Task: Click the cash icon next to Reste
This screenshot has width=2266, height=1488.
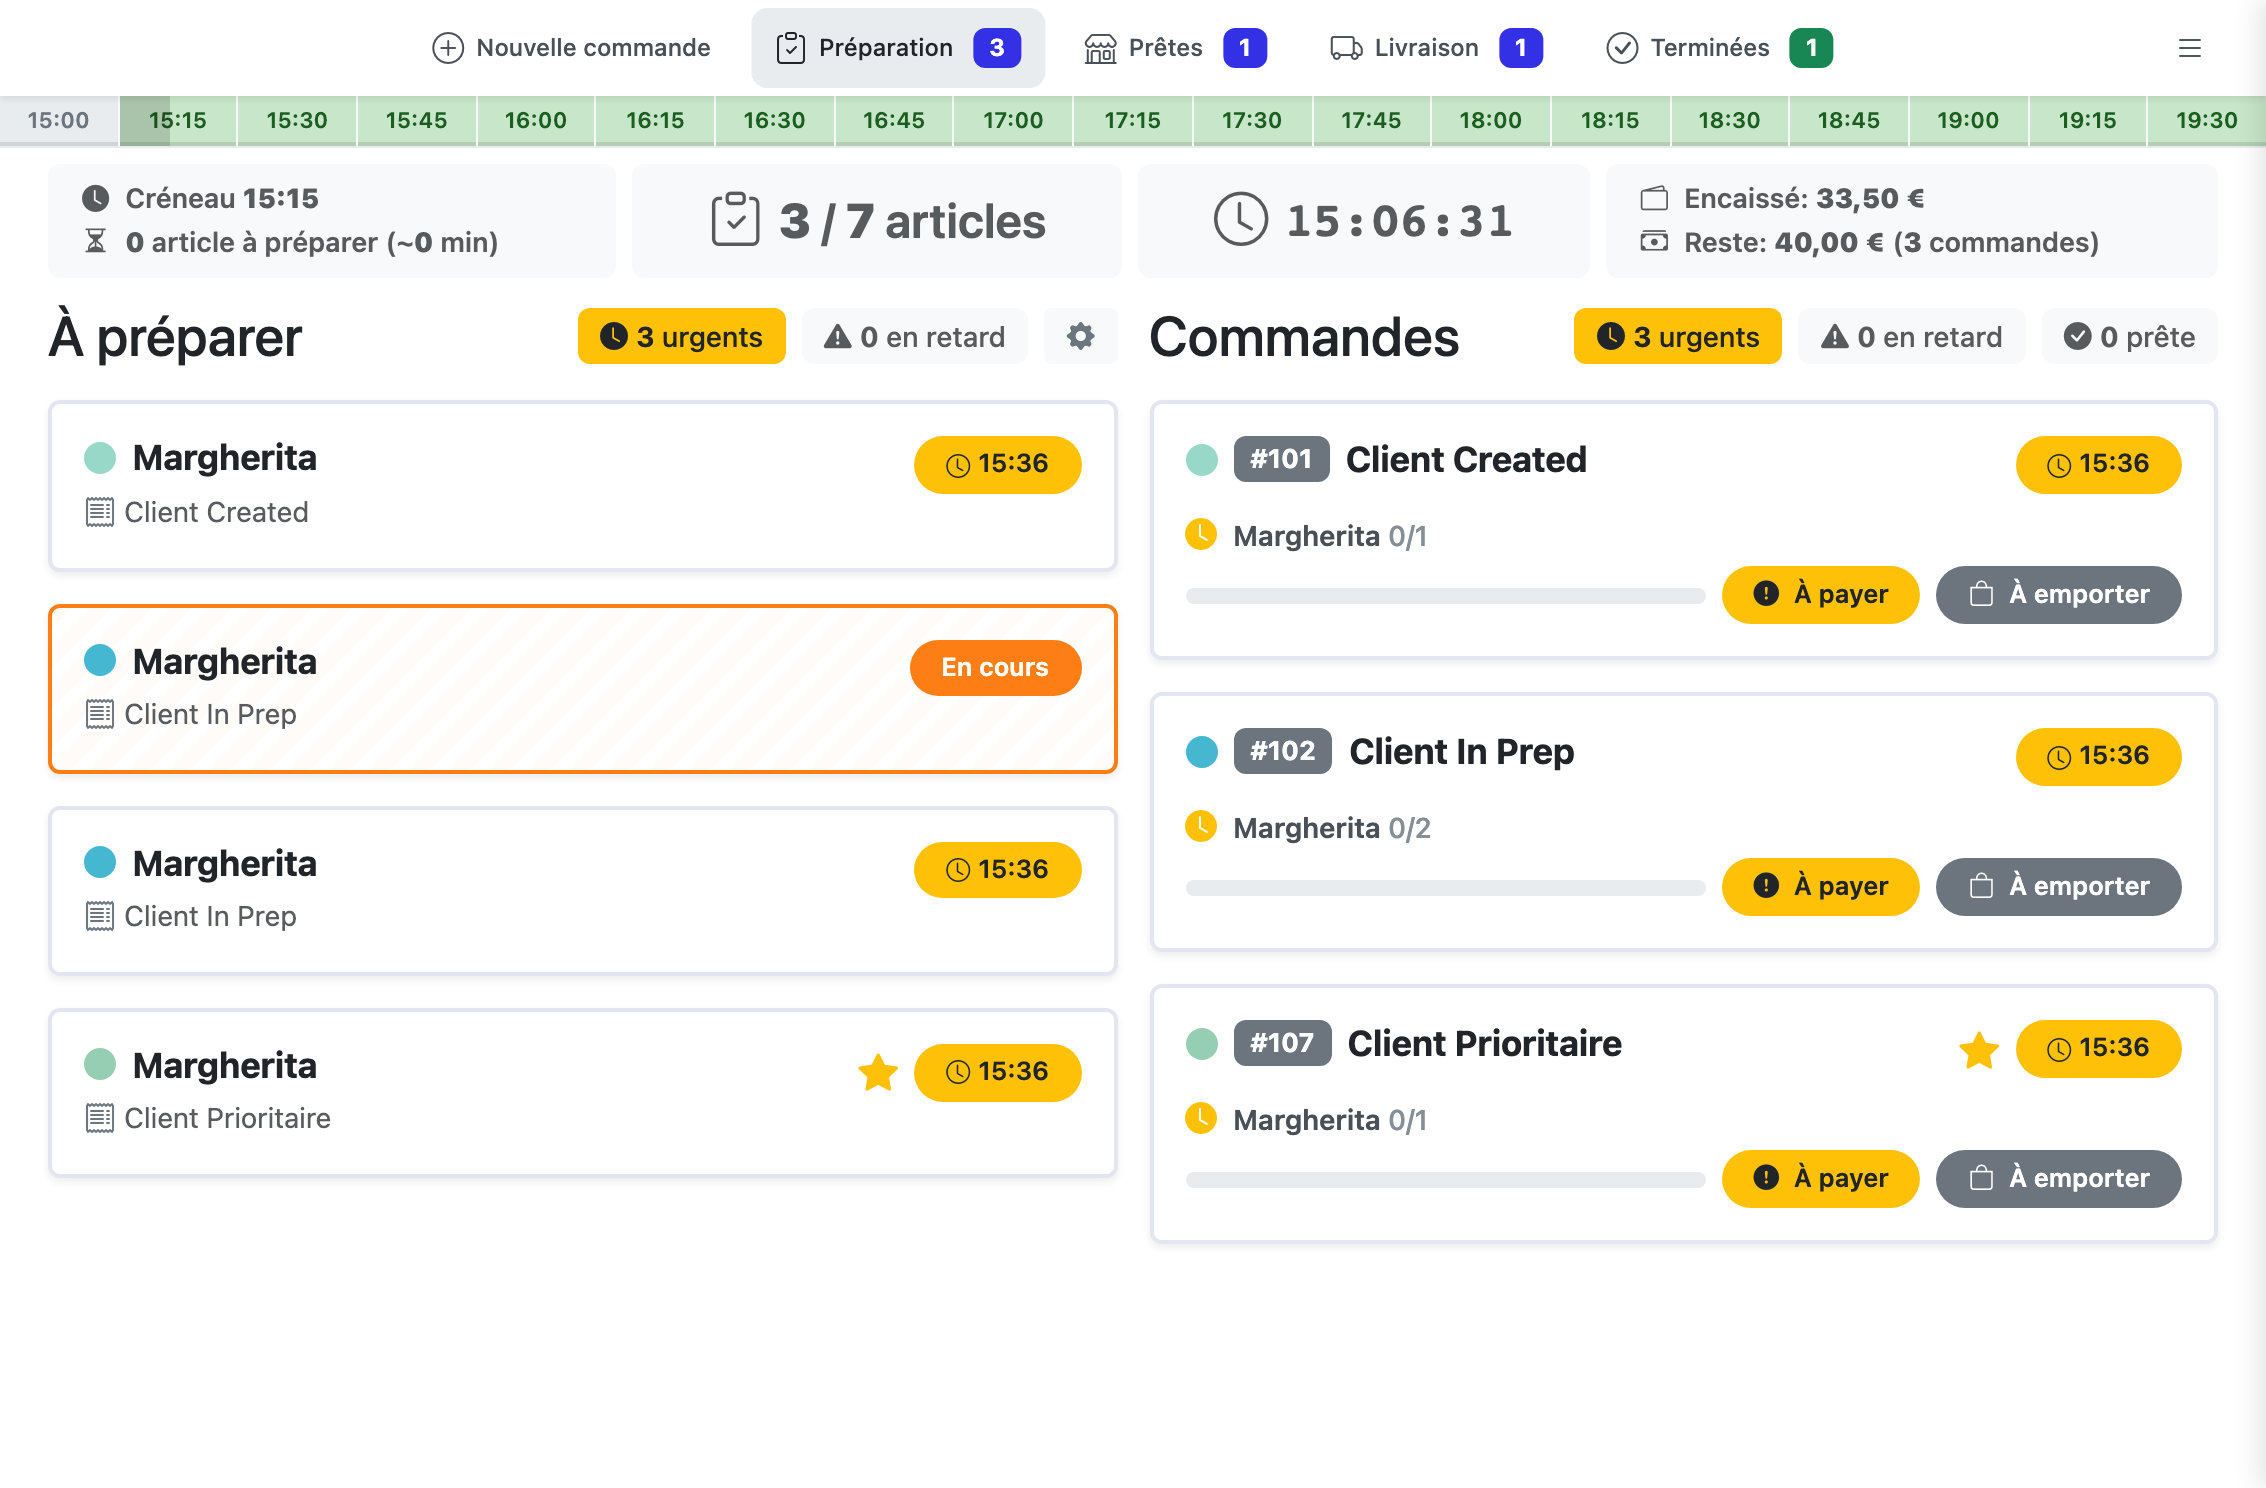Action: pos(1654,241)
